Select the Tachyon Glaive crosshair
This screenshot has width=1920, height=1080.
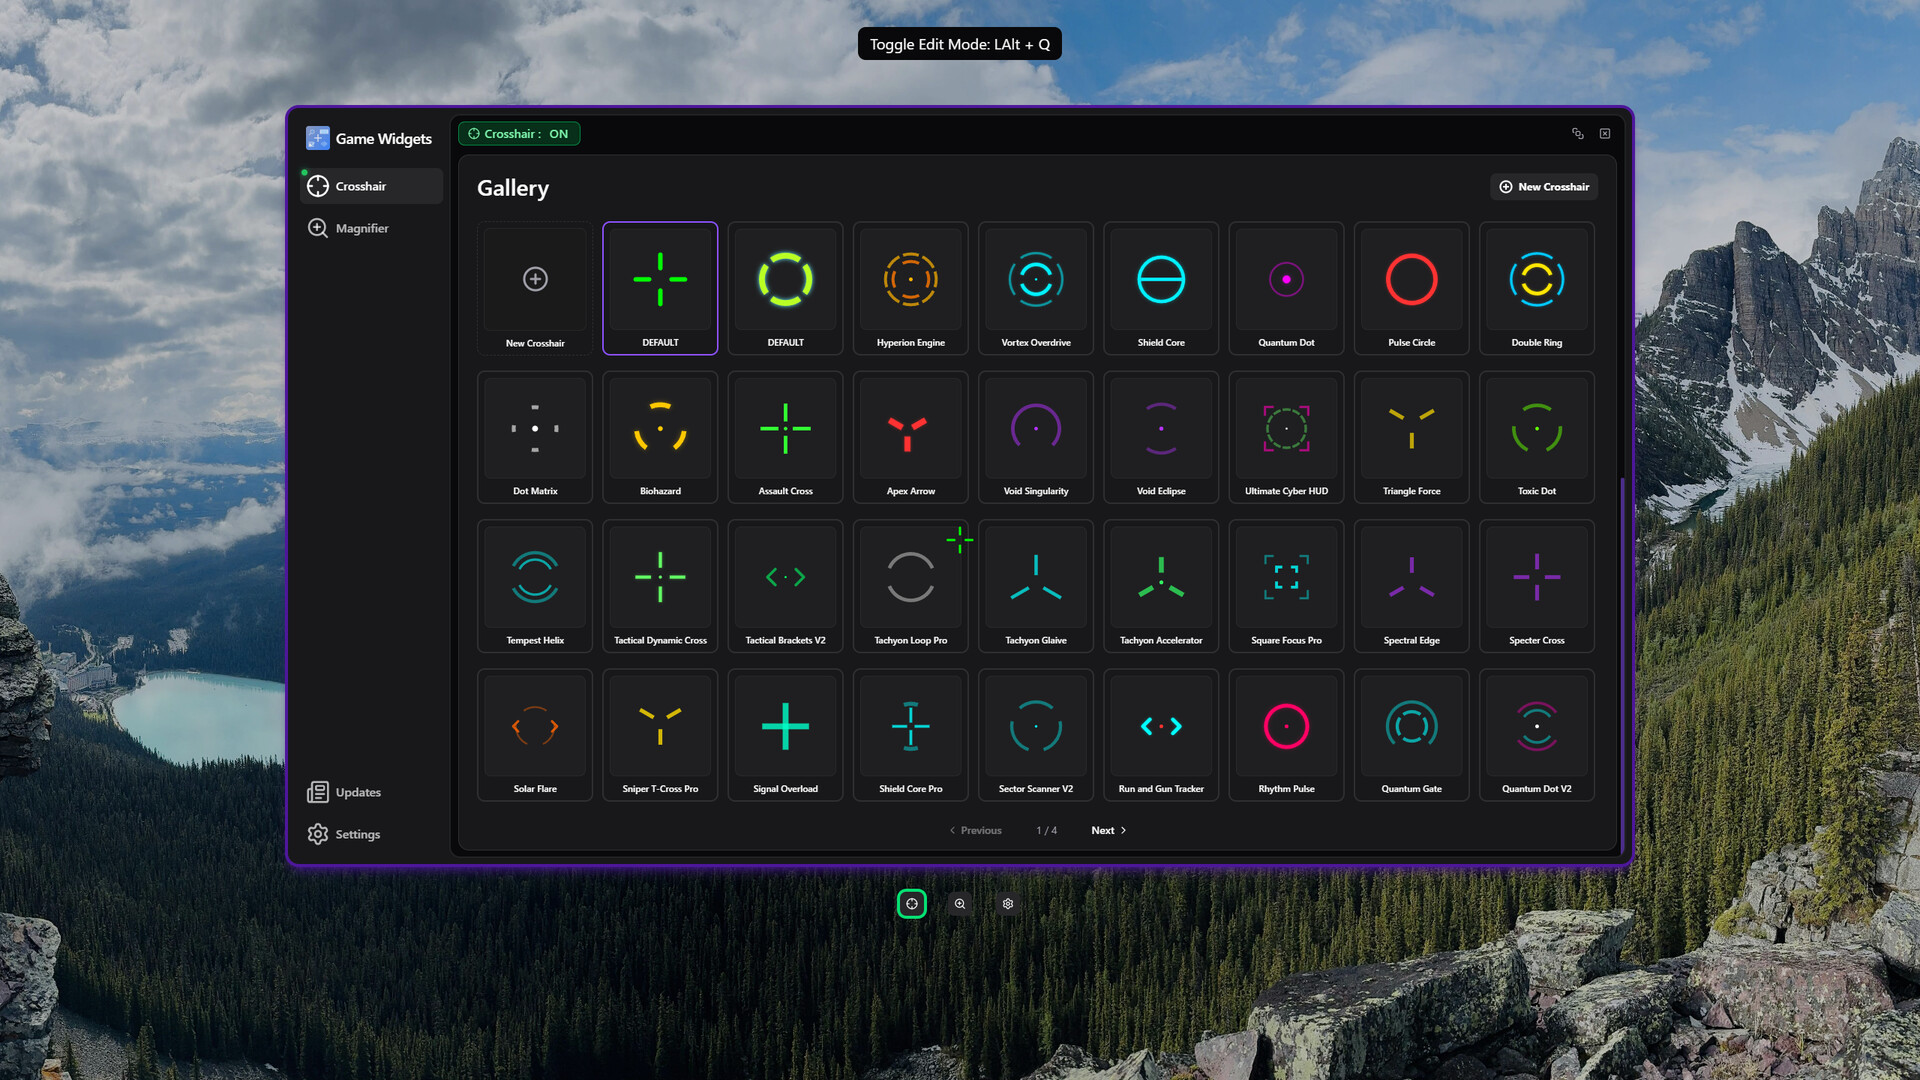pyautogui.click(x=1036, y=586)
